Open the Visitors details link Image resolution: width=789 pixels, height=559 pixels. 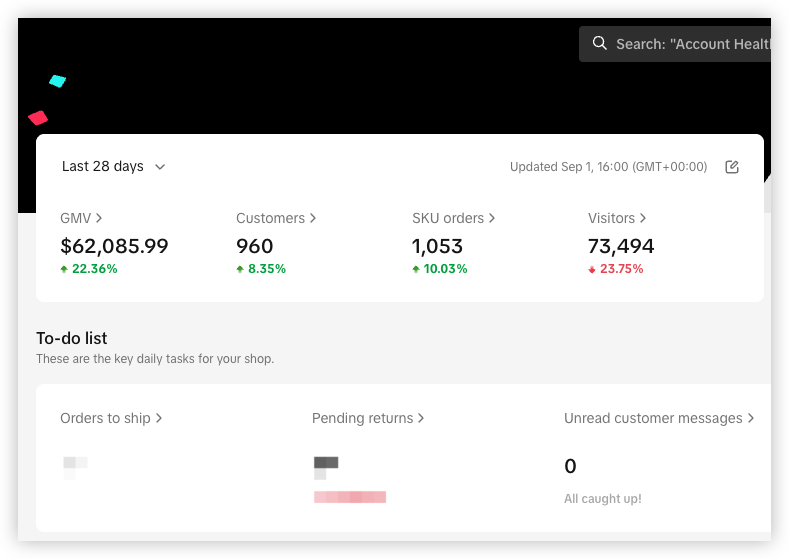617,218
